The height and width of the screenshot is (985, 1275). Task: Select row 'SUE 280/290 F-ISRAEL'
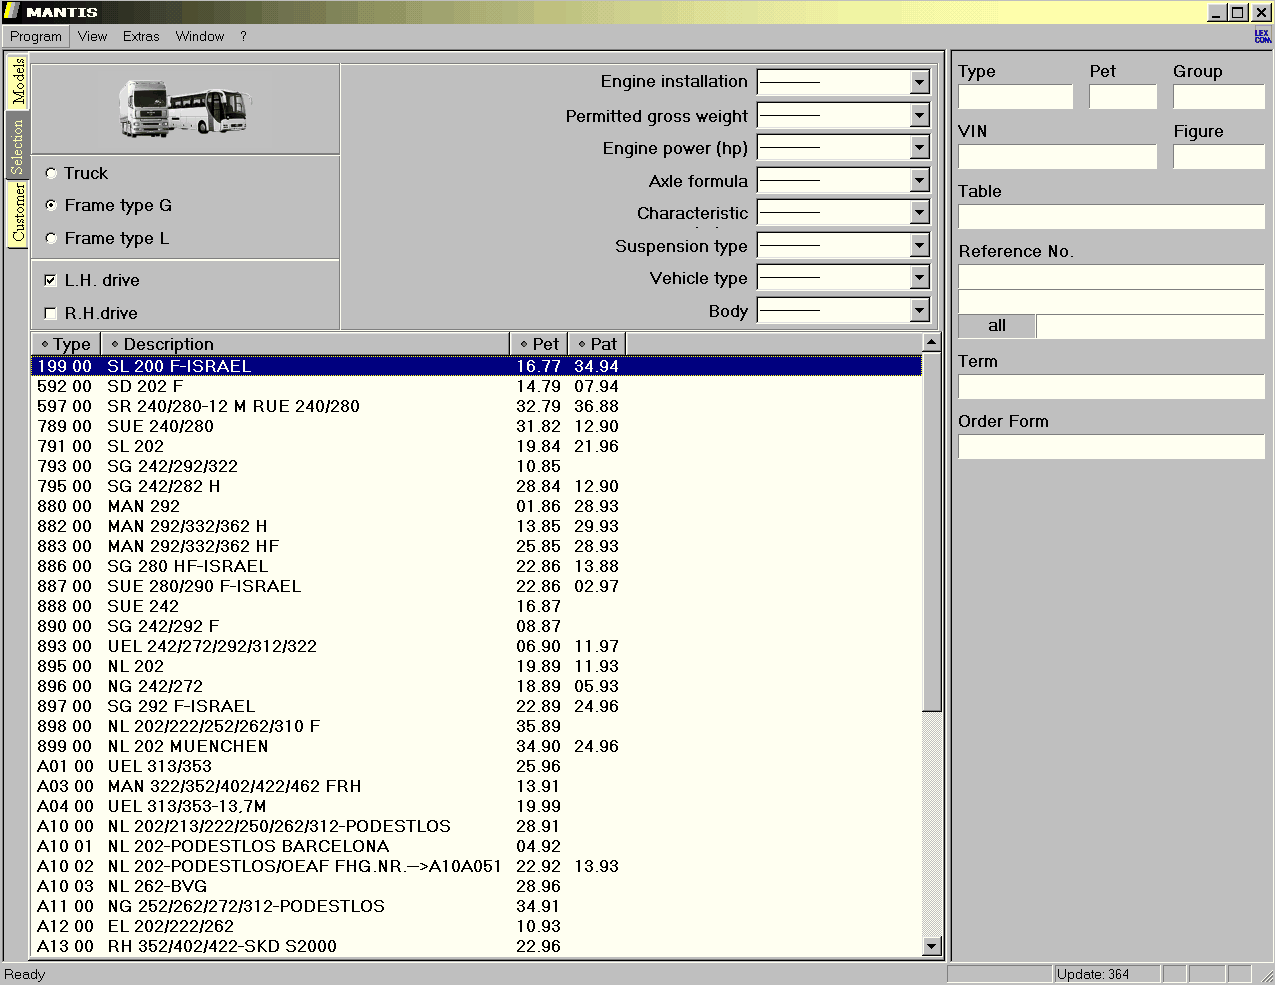coord(477,586)
